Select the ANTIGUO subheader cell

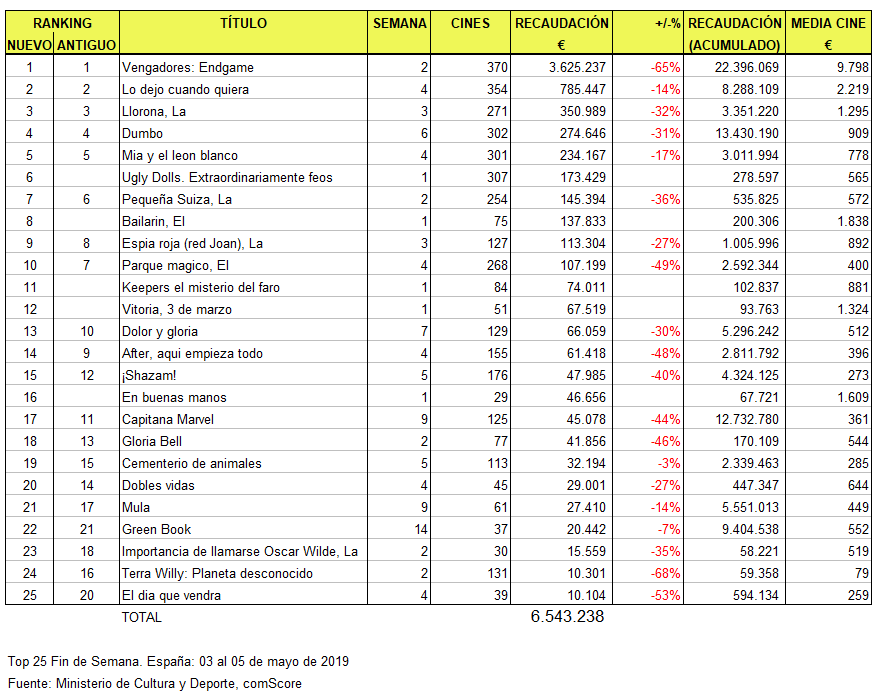[x=87, y=45]
